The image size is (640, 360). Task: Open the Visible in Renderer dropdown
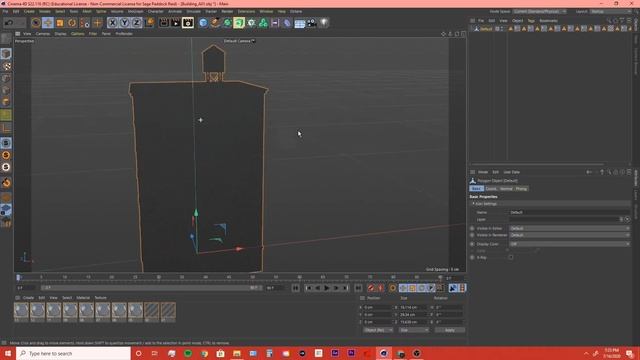569,235
